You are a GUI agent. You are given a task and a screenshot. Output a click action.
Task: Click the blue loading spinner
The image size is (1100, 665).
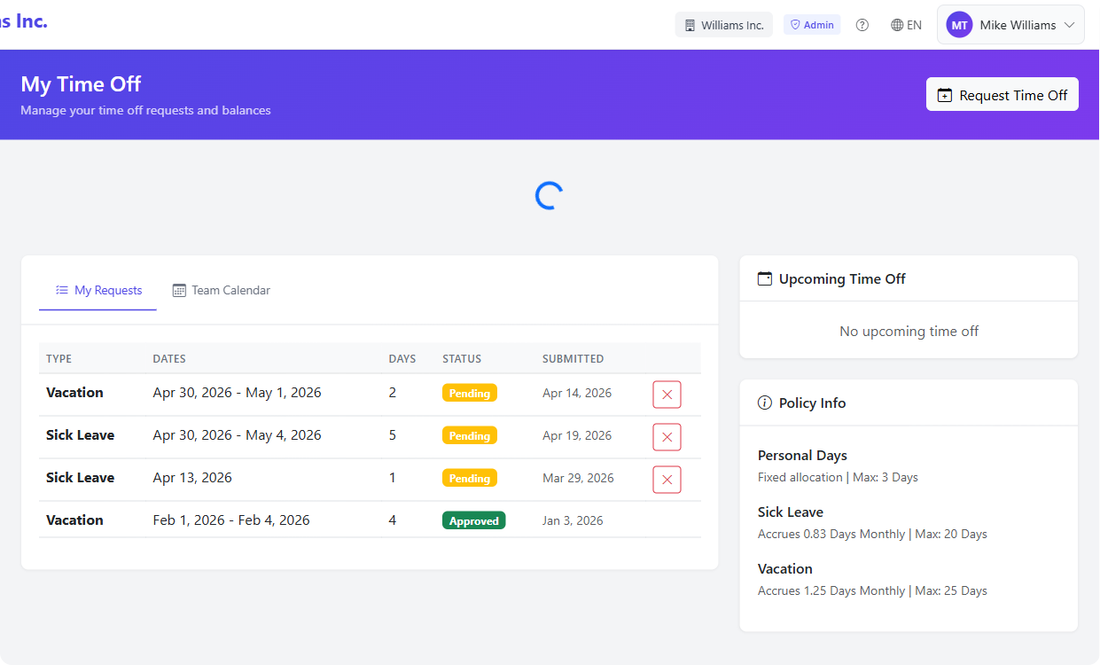(x=547, y=196)
